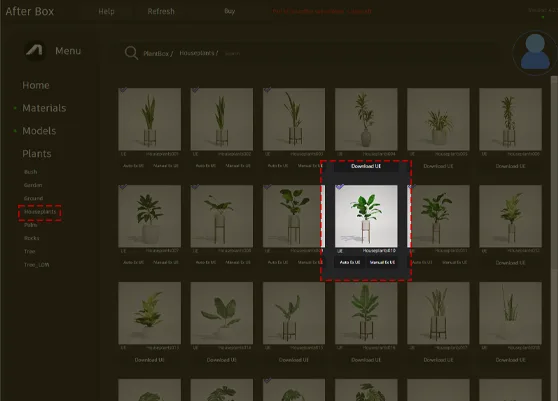
Task: Select the Palm plant category
Action: coord(30,225)
